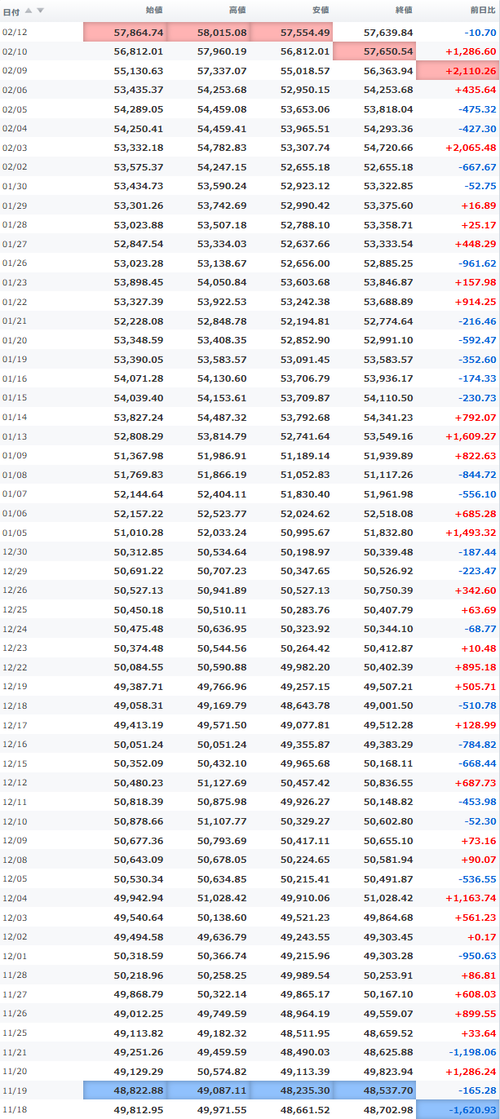Click blue-highlighted open value 48,822.88
This screenshot has height=1119, width=500.
click(125, 1091)
